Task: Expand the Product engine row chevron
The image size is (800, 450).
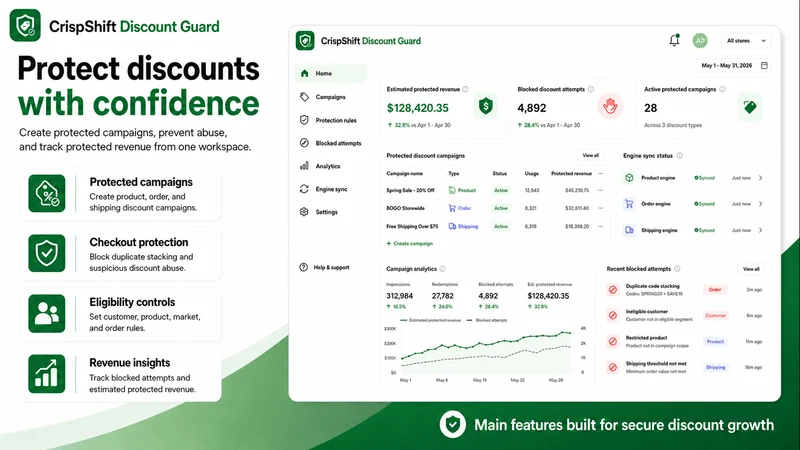Action: point(760,178)
